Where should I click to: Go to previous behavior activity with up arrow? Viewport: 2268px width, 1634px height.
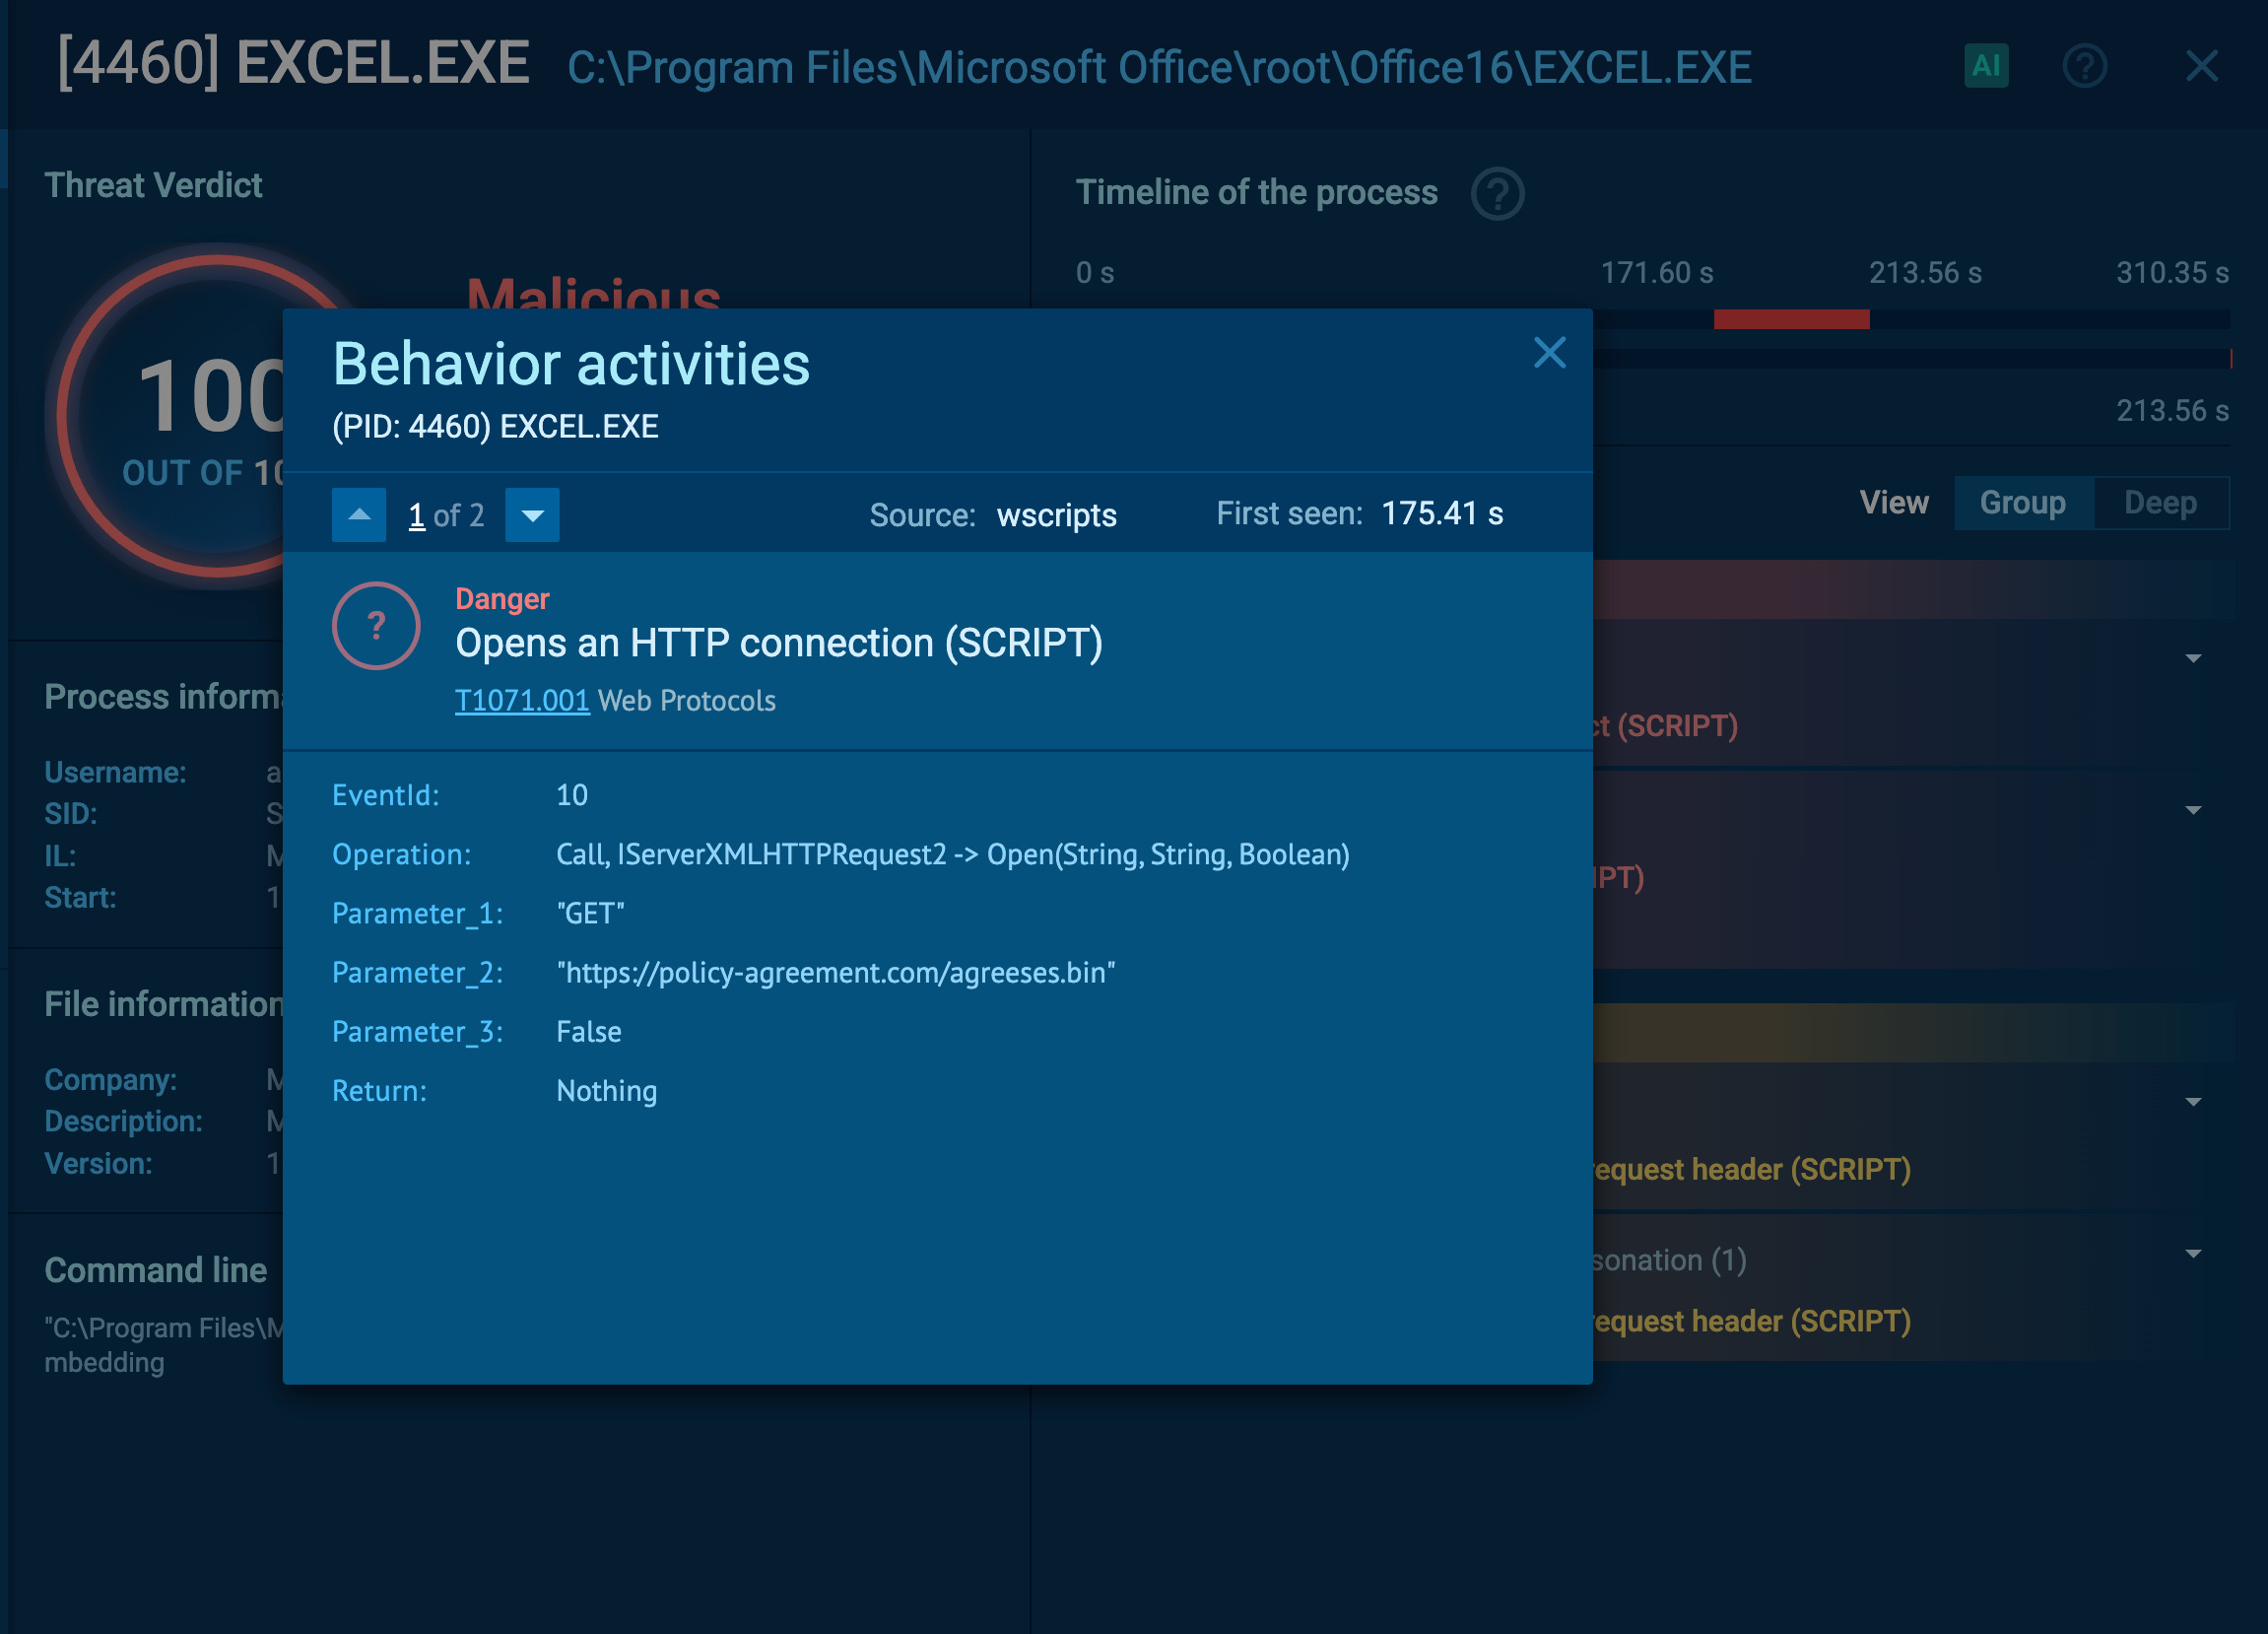[359, 515]
